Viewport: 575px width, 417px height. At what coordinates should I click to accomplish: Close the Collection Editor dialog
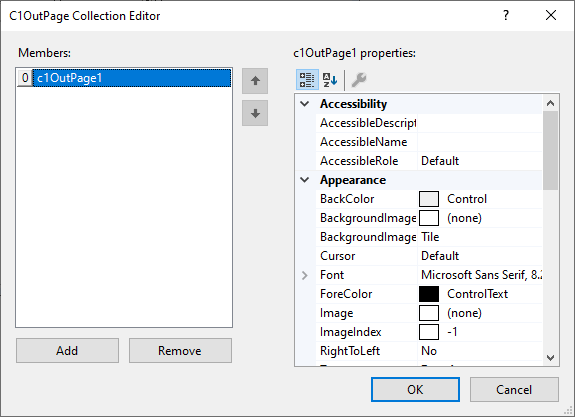(x=551, y=15)
